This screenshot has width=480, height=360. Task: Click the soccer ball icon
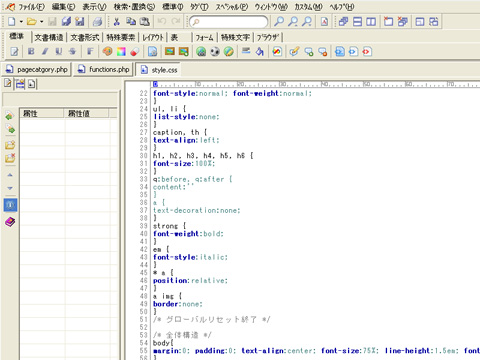coord(215,51)
